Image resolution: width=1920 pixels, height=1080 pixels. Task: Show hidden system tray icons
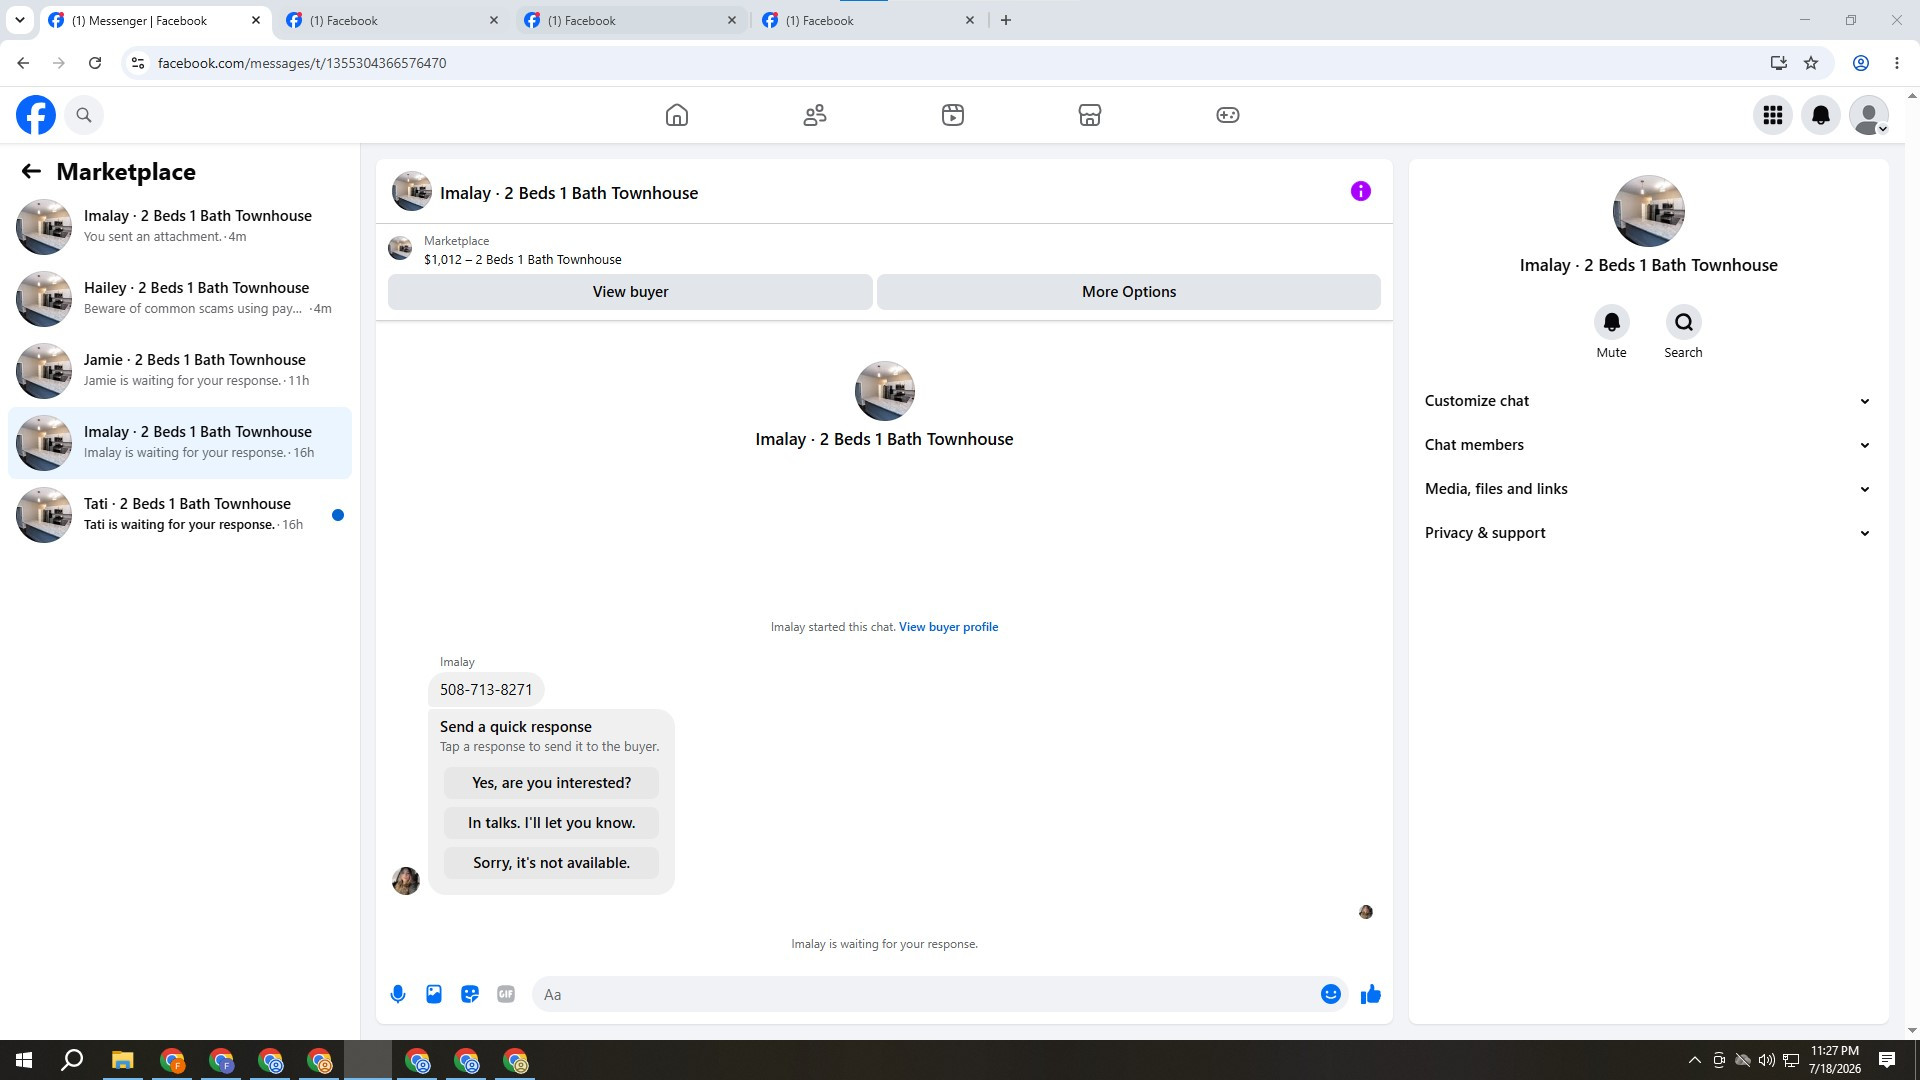(1694, 1060)
